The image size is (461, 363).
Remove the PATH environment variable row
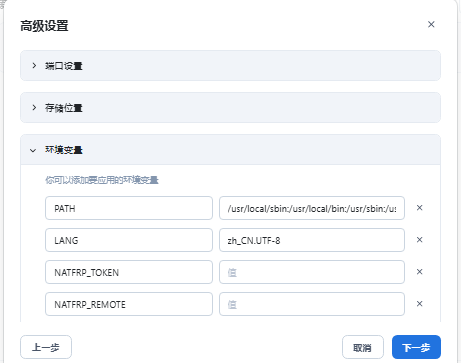tap(419, 208)
